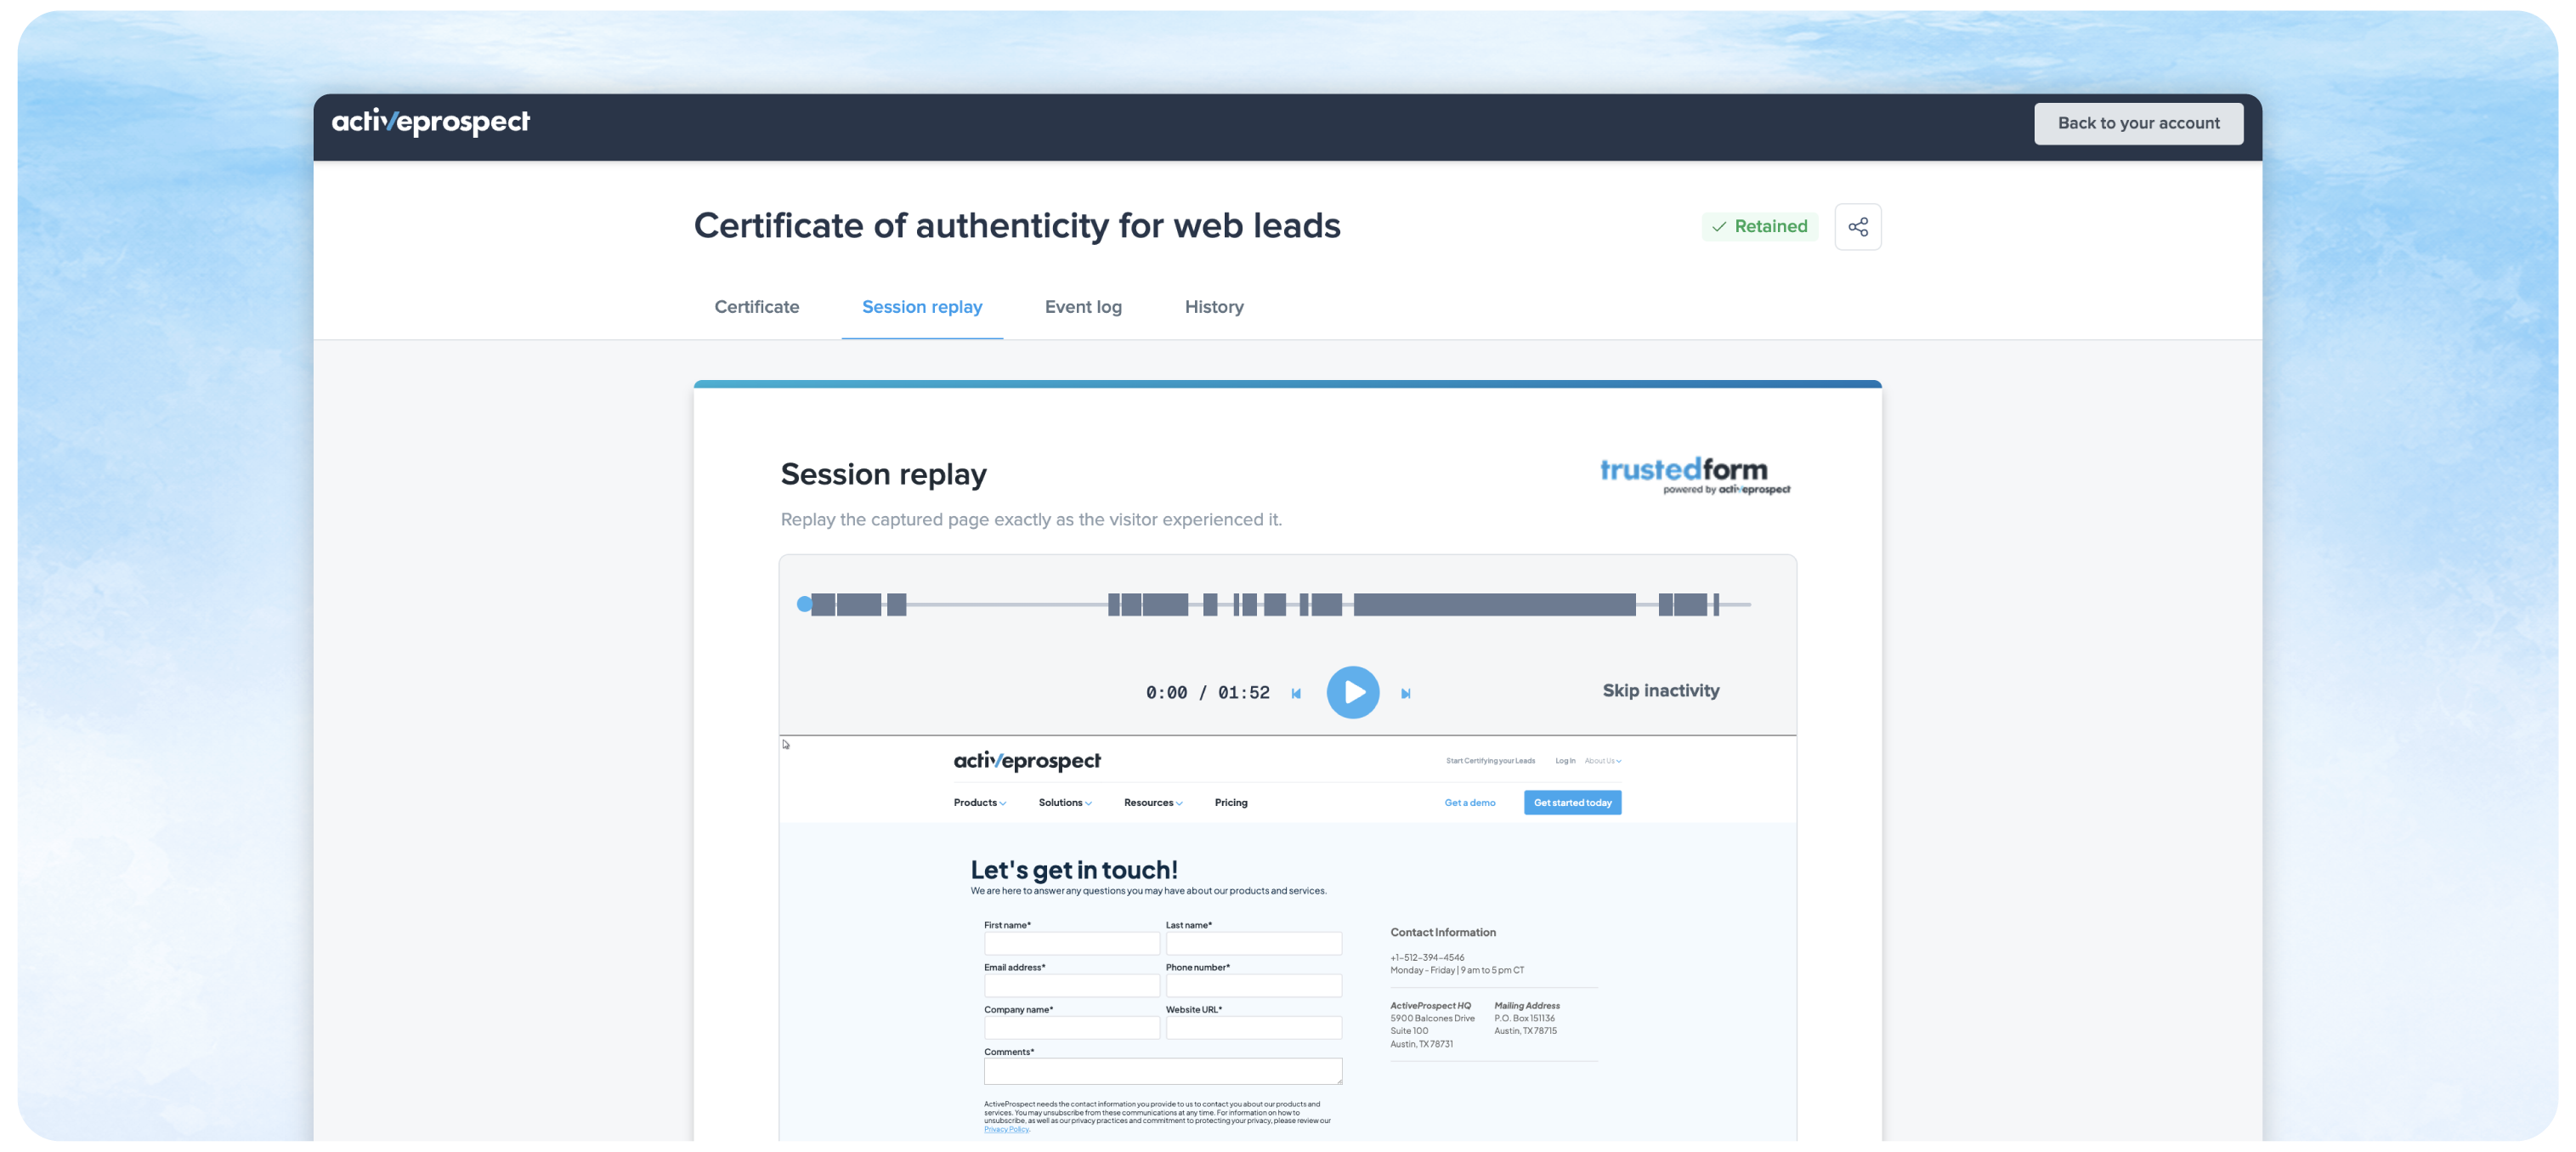Click the share icon button
This screenshot has height=1152, width=2576.
point(1857,227)
